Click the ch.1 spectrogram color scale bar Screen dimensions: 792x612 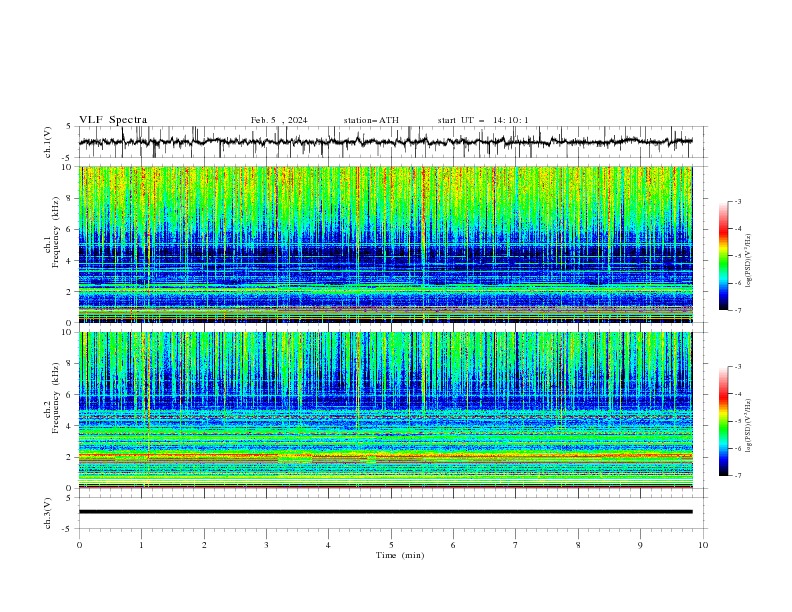click(723, 256)
